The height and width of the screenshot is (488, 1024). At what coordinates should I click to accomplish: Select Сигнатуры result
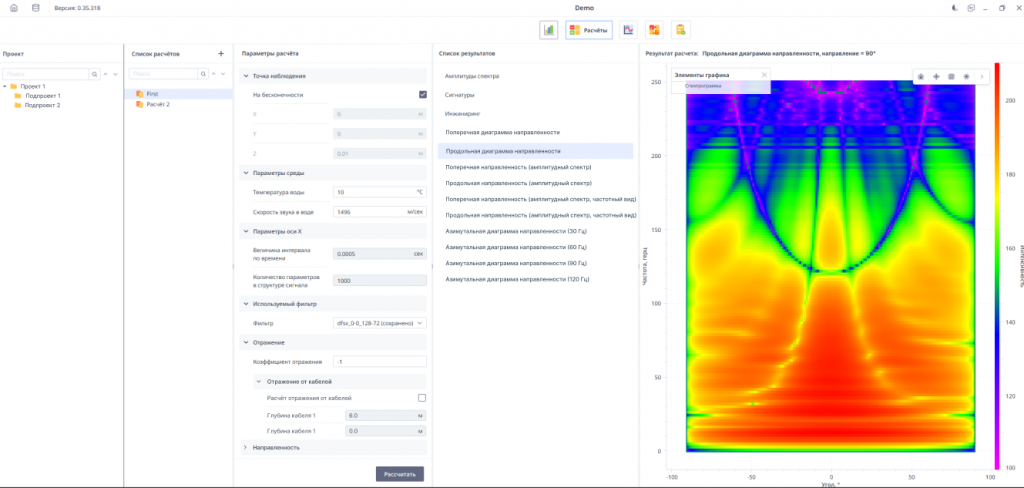(x=459, y=95)
